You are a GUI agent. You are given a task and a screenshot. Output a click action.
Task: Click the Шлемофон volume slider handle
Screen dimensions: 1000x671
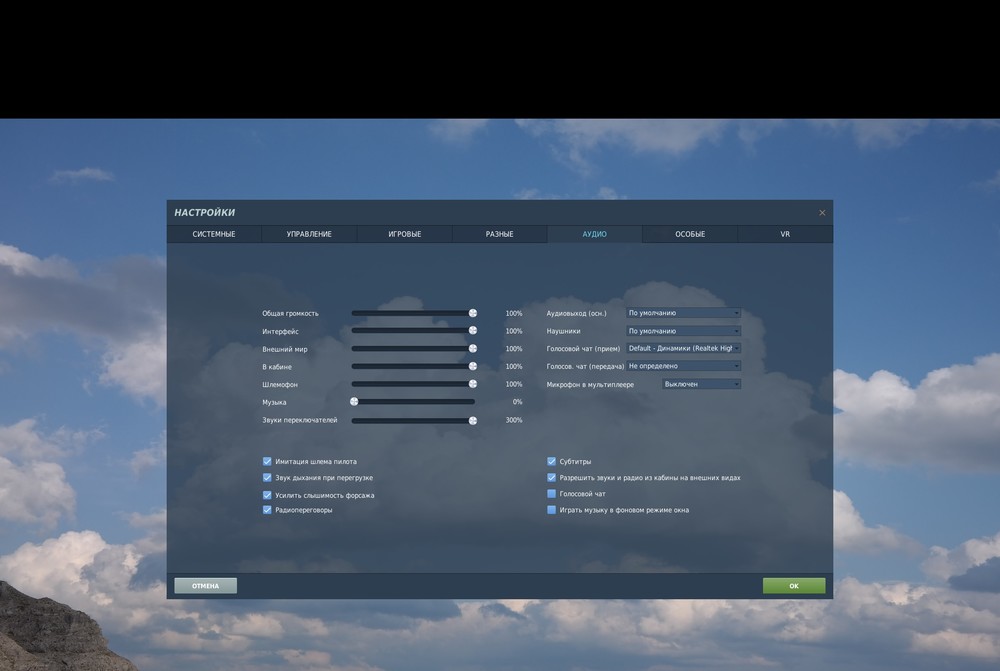pos(473,384)
